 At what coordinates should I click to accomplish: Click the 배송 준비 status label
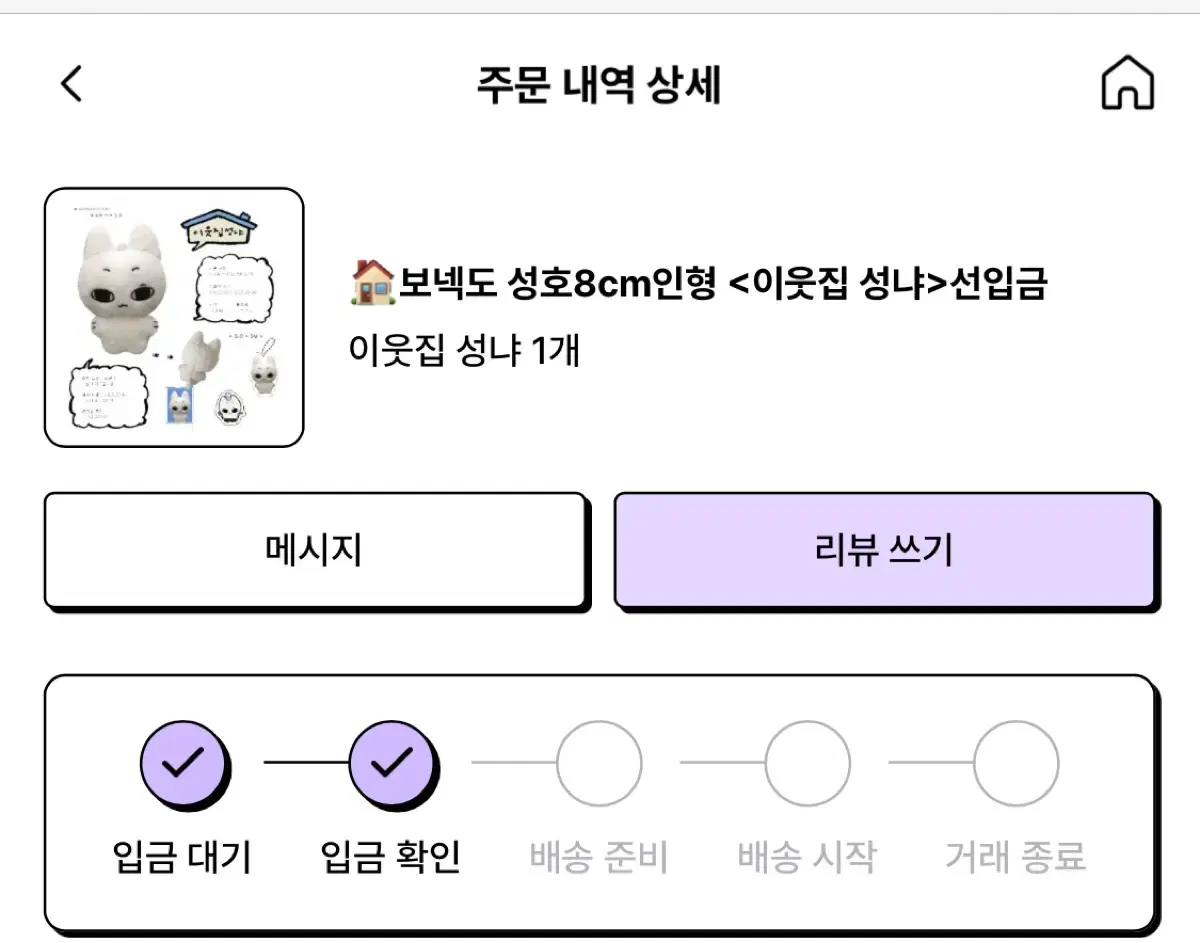click(599, 857)
